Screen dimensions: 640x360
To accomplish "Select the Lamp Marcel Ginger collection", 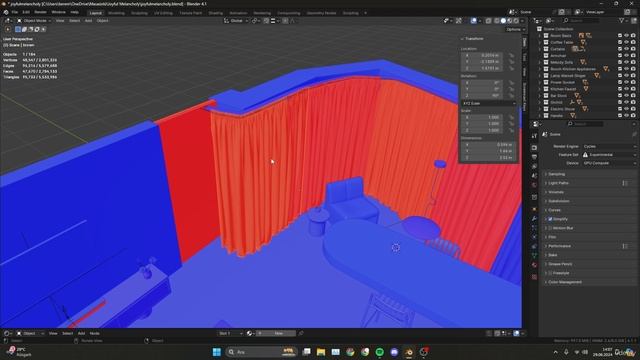I will [568, 76].
